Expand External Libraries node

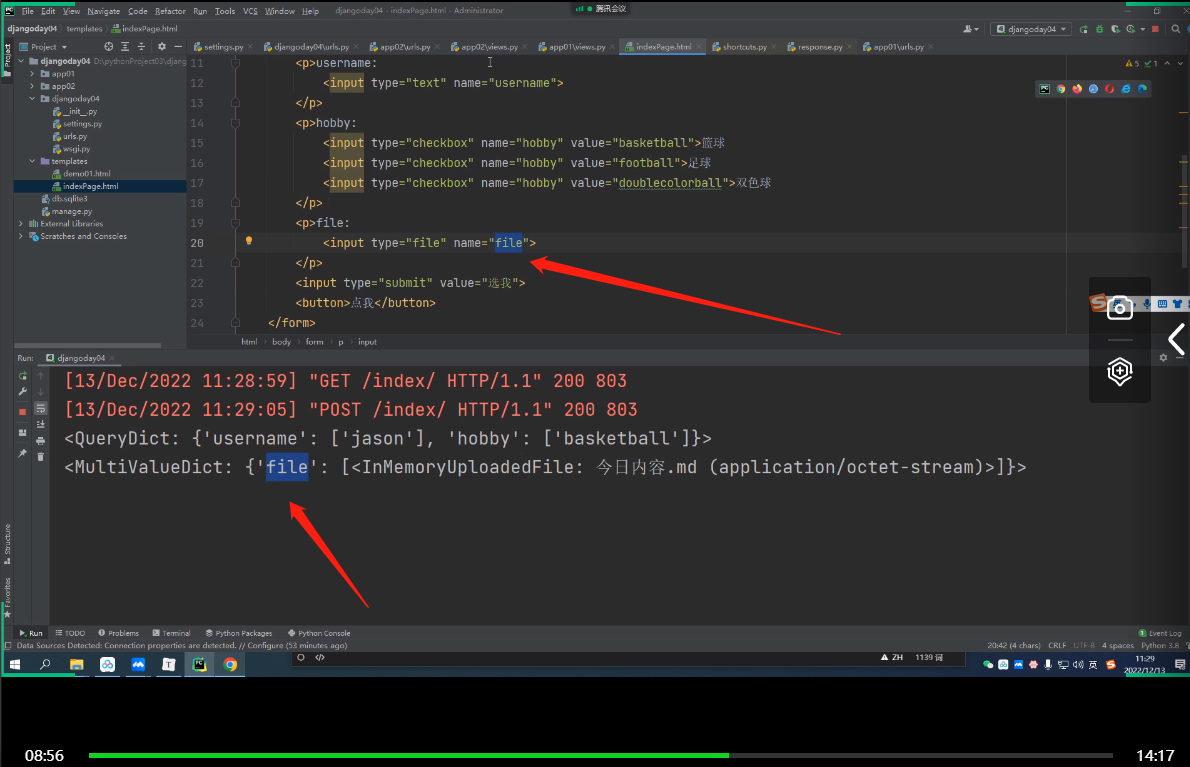pos(20,223)
